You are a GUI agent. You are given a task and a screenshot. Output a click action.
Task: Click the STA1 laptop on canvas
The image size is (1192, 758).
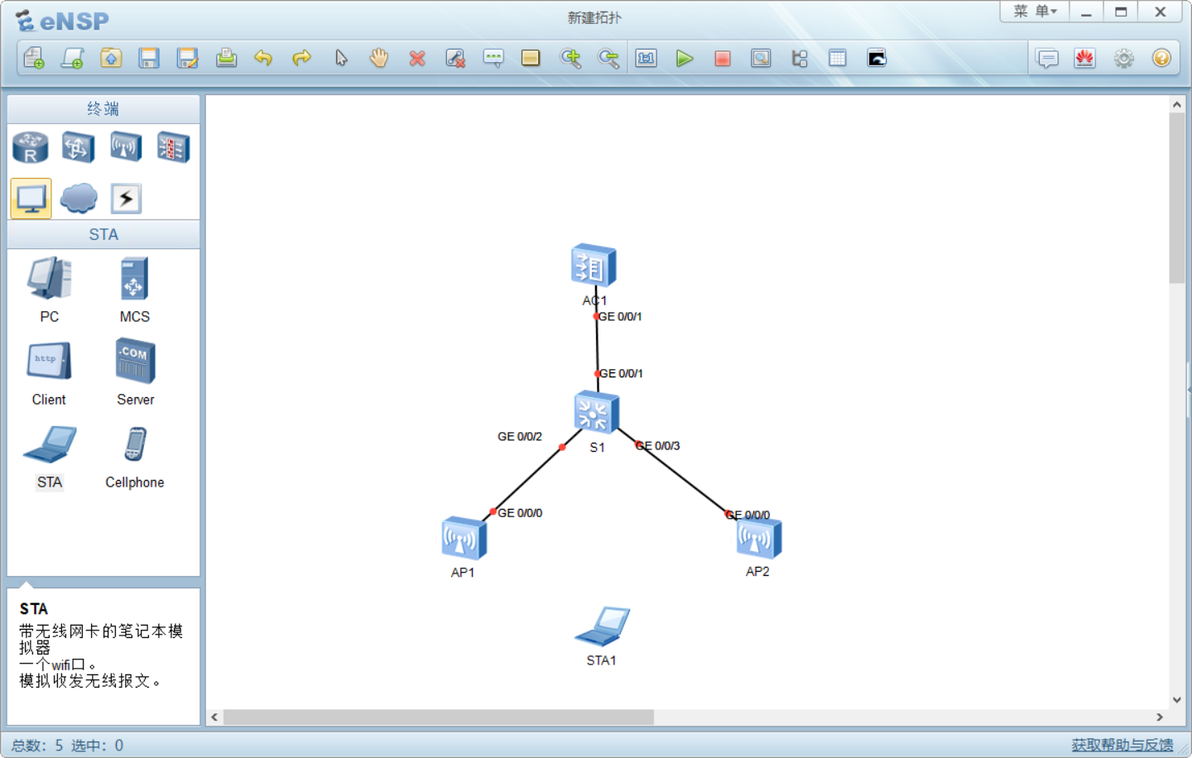tap(602, 626)
